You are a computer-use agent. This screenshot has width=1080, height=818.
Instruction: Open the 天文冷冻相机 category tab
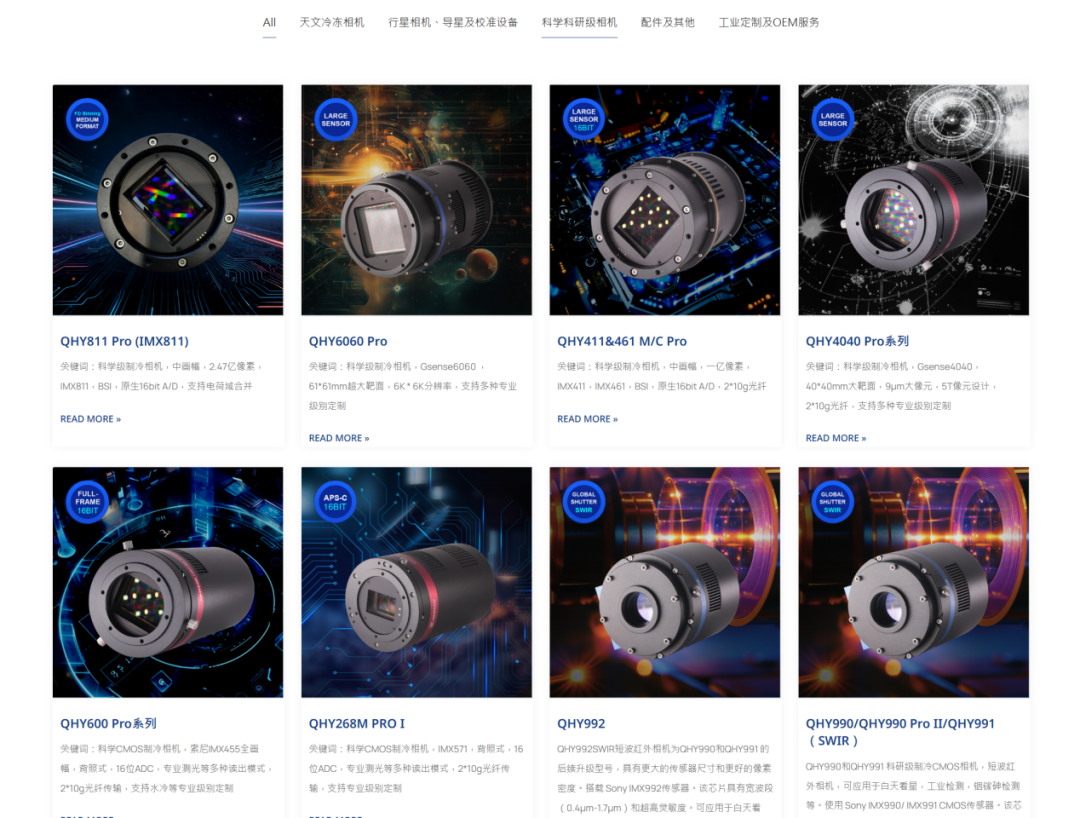click(x=332, y=23)
